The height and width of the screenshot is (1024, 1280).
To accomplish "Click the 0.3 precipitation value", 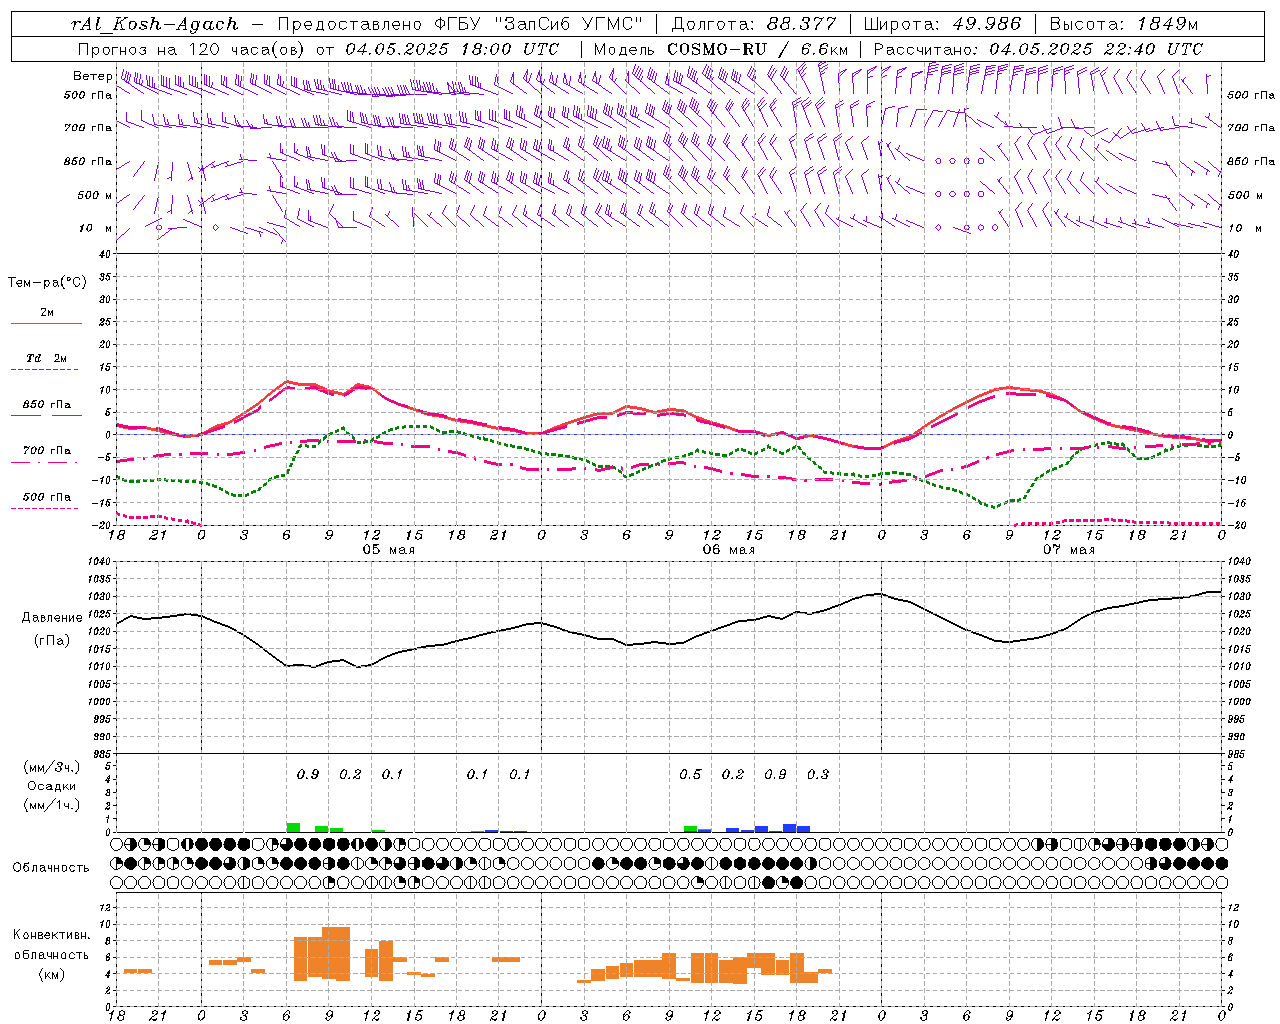I will [x=818, y=774].
